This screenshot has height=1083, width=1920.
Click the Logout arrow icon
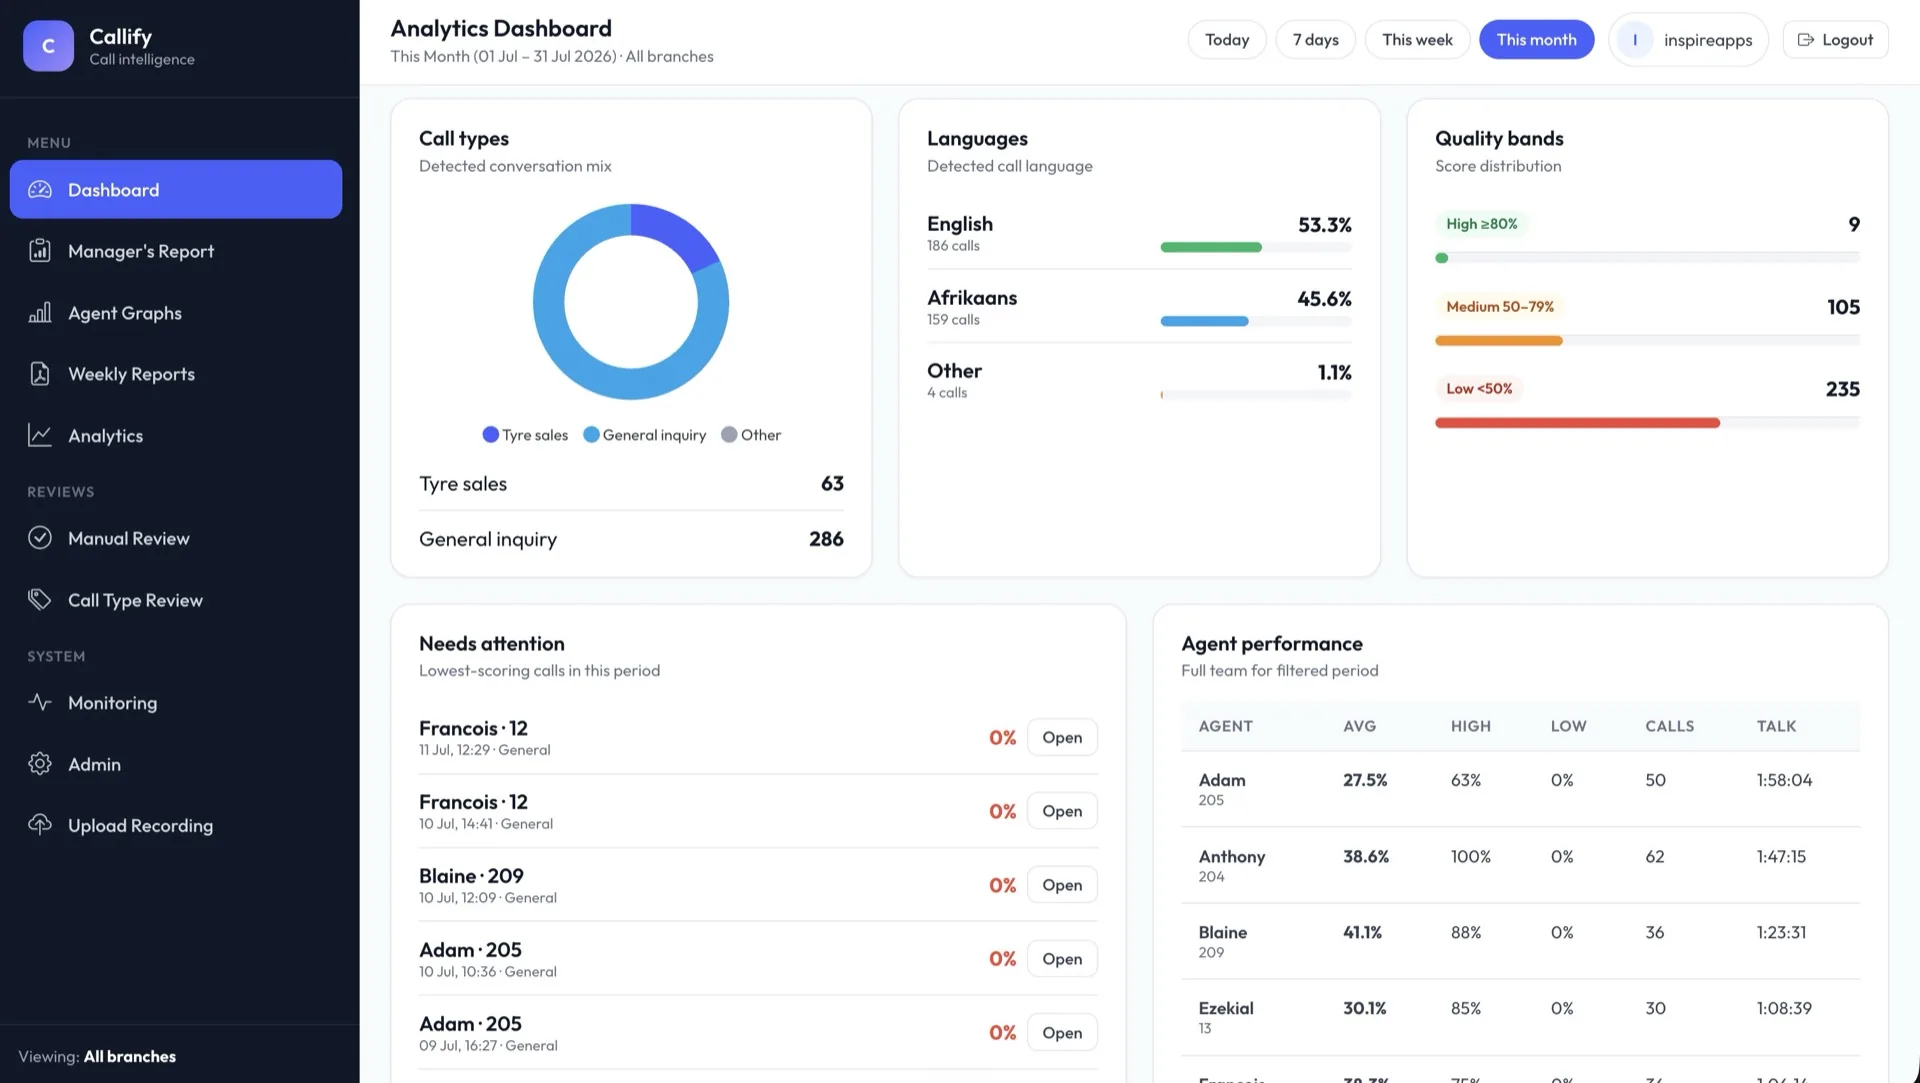tap(1806, 40)
